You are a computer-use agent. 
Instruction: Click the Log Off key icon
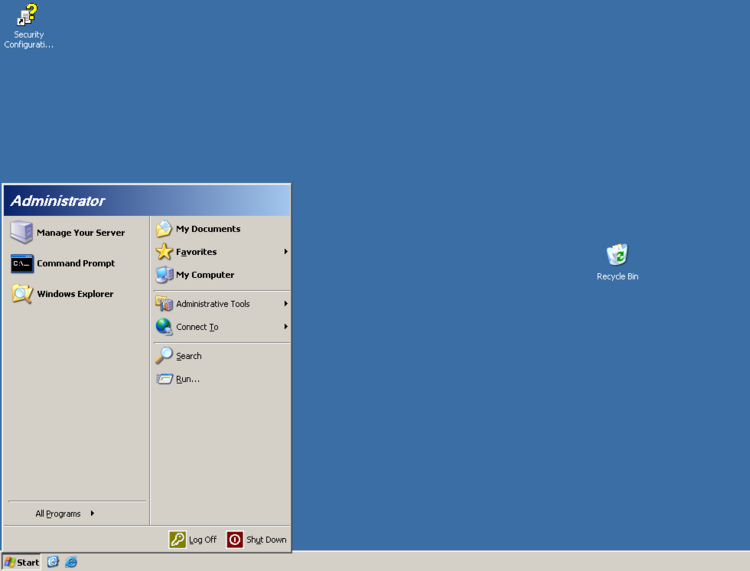click(x=177, y=539)
